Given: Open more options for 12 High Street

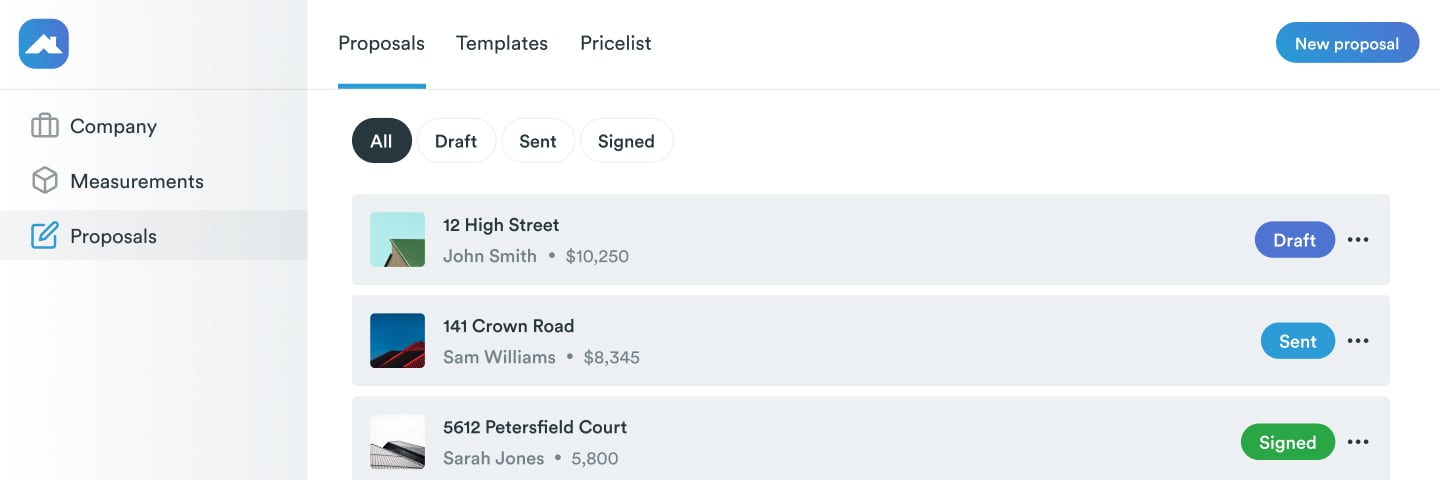Looking at the screenshot, I should [x=1357, y=240].
